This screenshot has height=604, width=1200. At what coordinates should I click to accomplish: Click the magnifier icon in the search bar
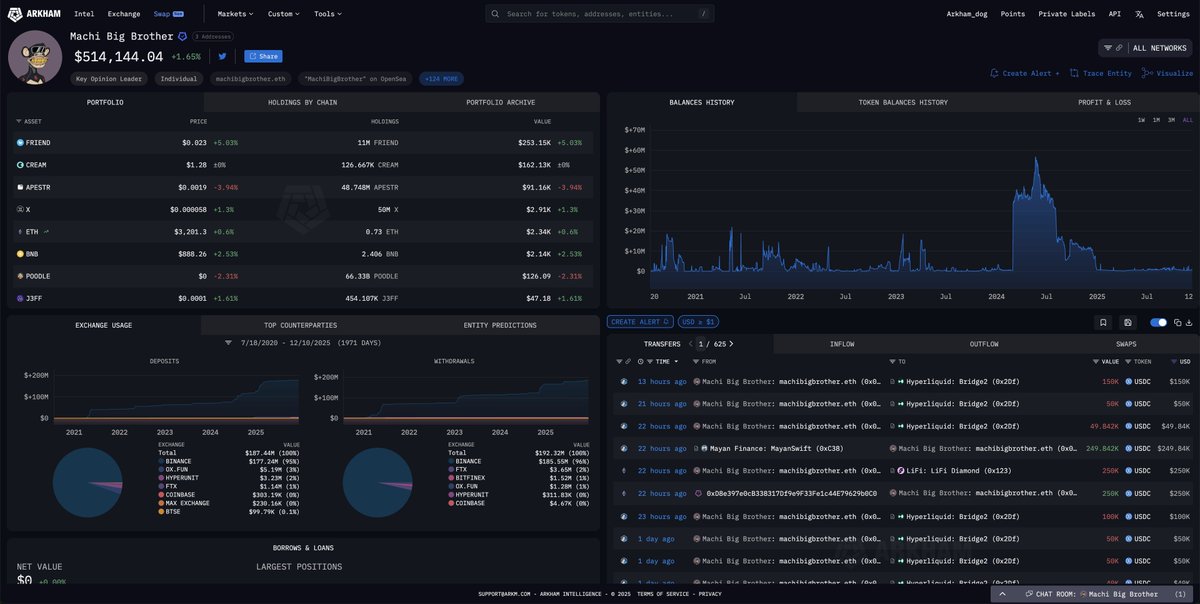coord(497,14)
